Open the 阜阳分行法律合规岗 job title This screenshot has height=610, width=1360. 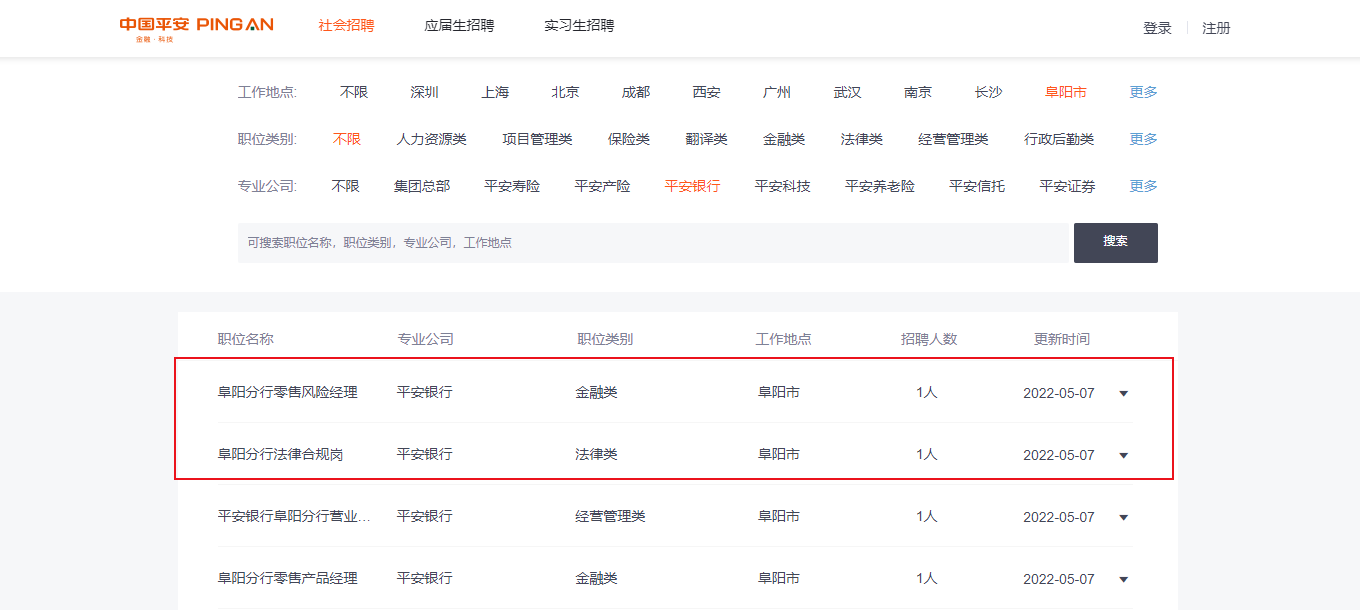pos(281,454)
